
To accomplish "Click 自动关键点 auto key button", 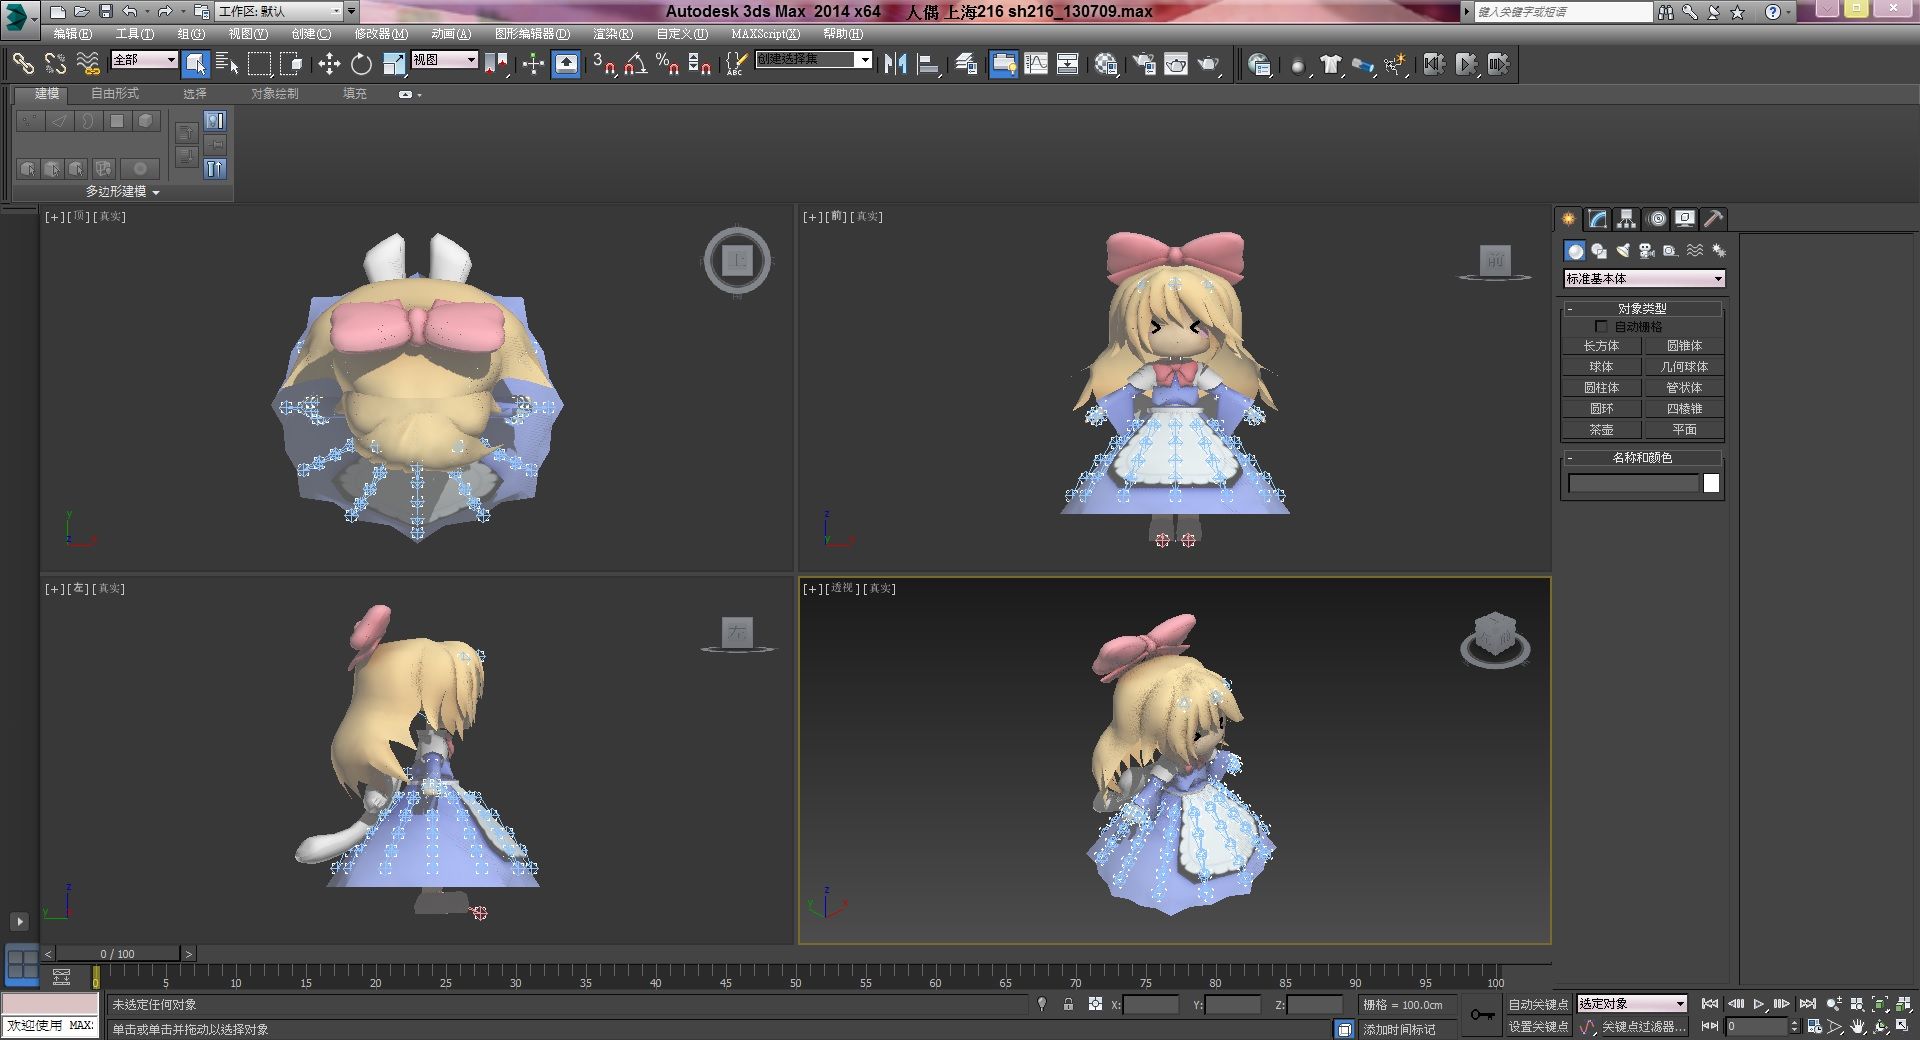I will coord(1538,1004).
